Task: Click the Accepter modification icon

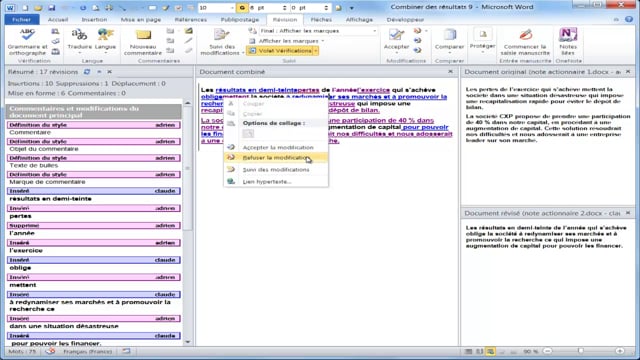Action: [x=396, y=35]
